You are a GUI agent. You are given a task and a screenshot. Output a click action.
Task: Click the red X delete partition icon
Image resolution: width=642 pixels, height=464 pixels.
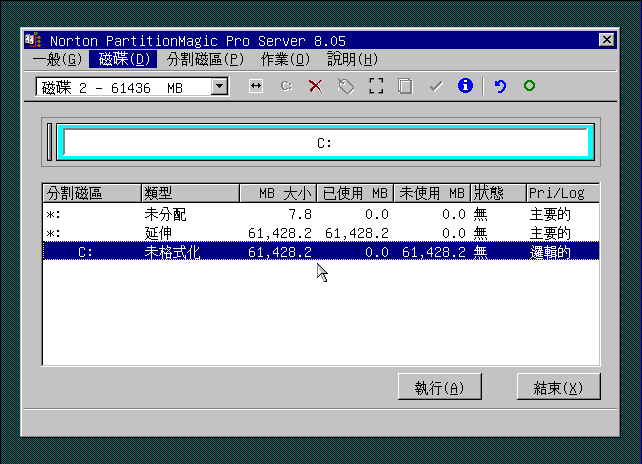click(x=316, y=87)
